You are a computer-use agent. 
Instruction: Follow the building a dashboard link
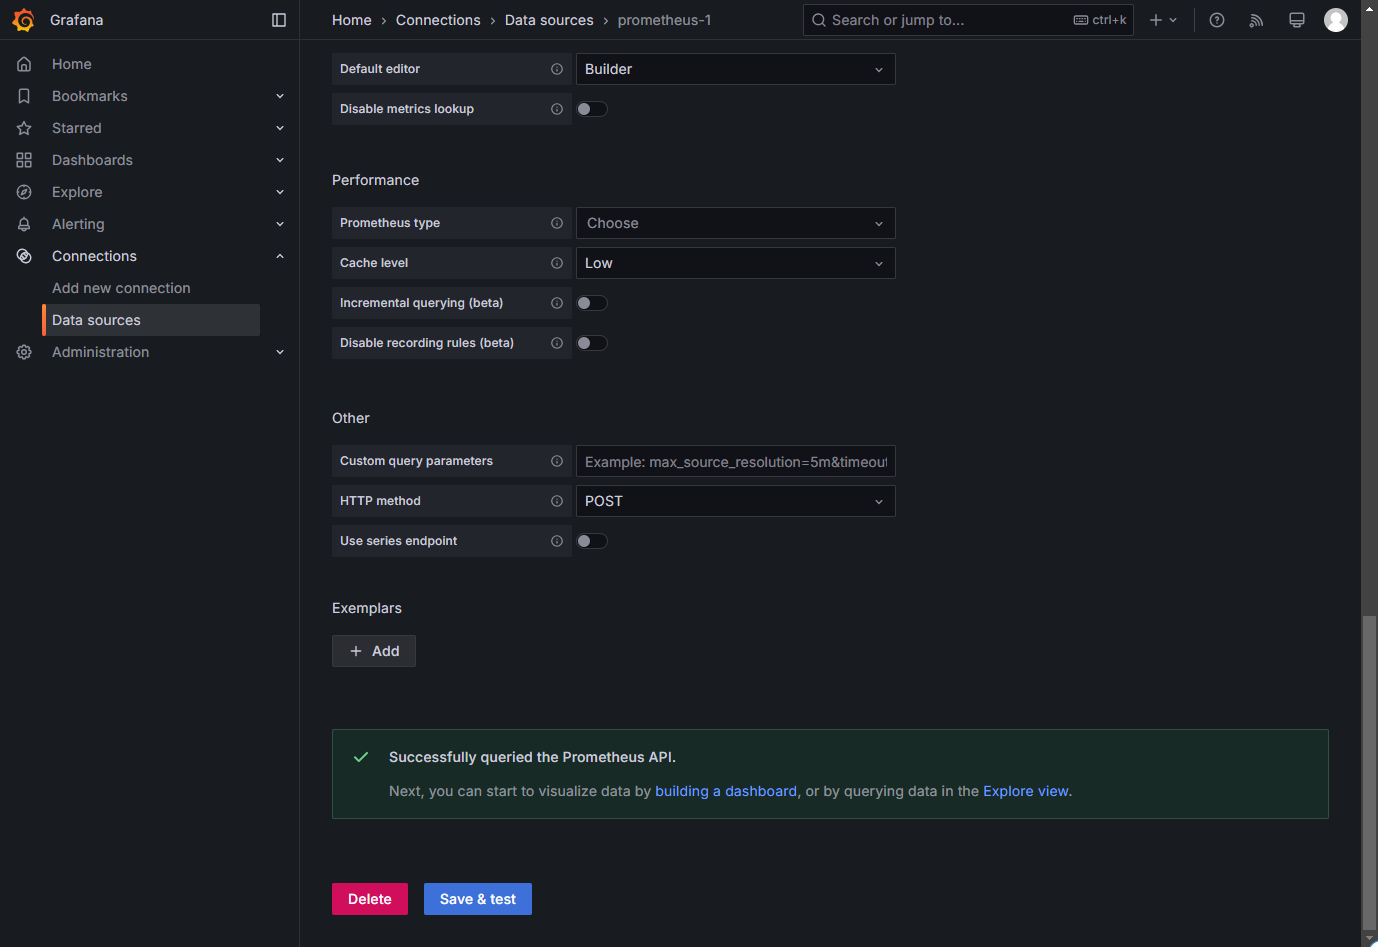[726, 791]
